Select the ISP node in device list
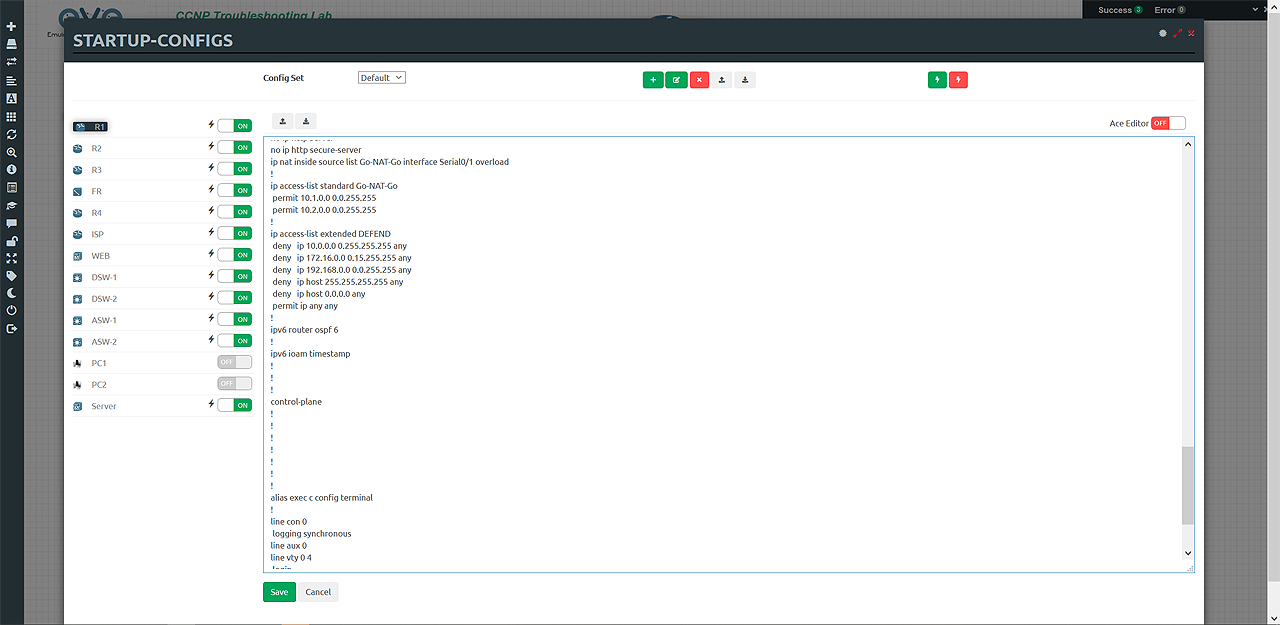 tap(97, 234)
